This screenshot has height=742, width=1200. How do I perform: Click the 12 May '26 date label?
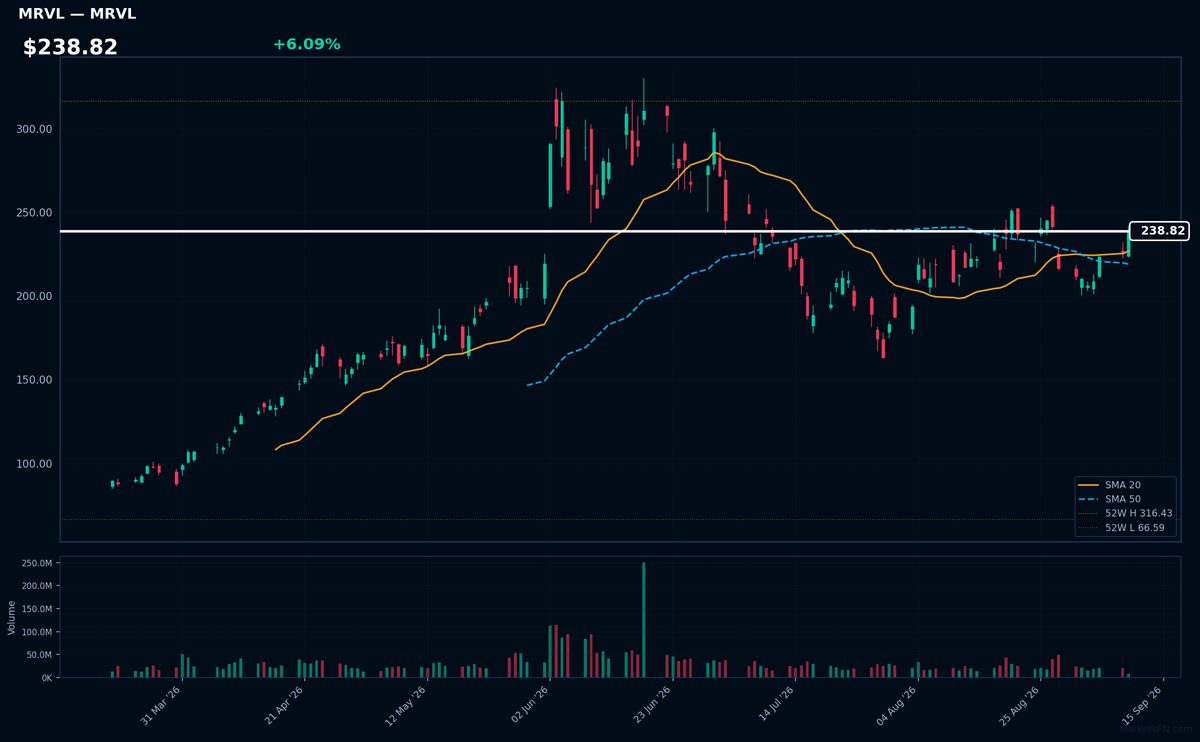point(407,704)
